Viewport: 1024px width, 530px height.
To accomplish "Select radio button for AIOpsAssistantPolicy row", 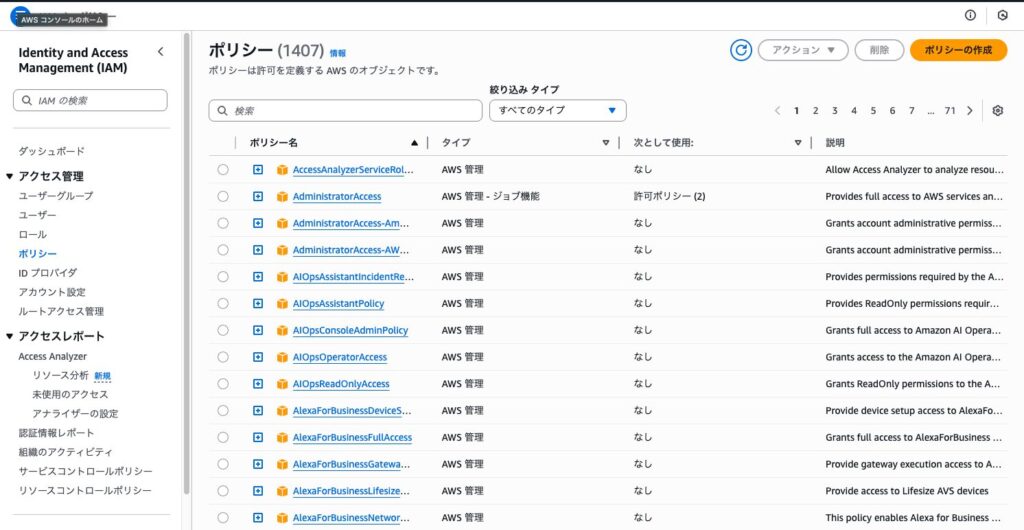I will (223, 304).
